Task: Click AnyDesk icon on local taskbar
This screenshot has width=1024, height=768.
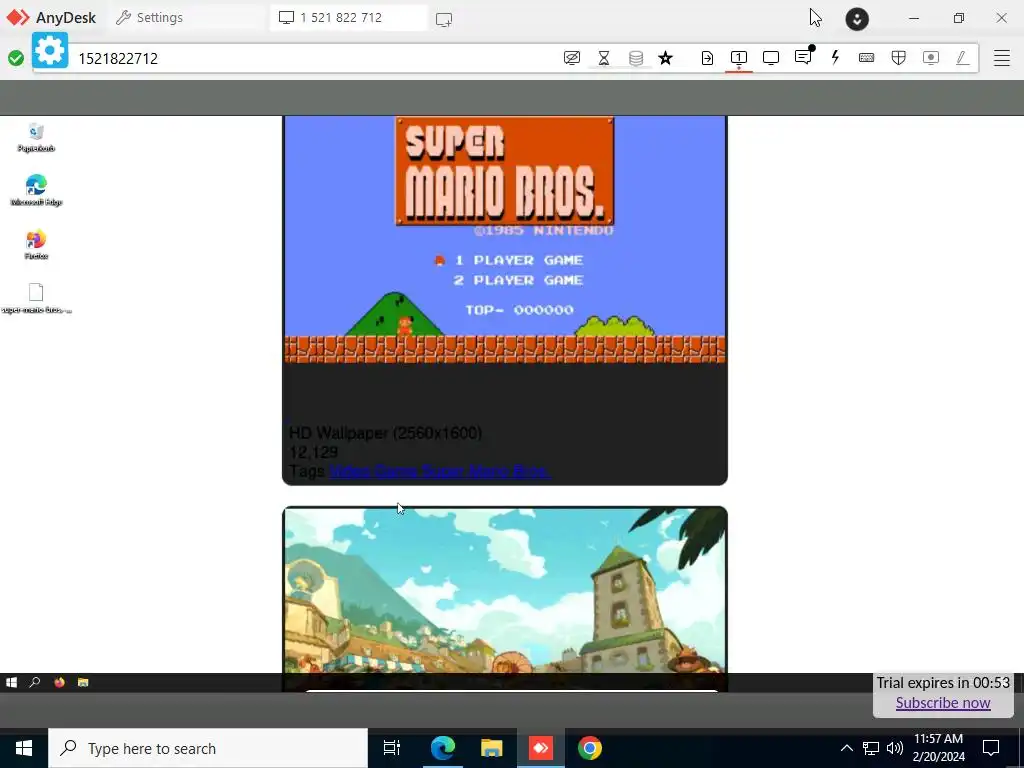Action: point(541,748)
